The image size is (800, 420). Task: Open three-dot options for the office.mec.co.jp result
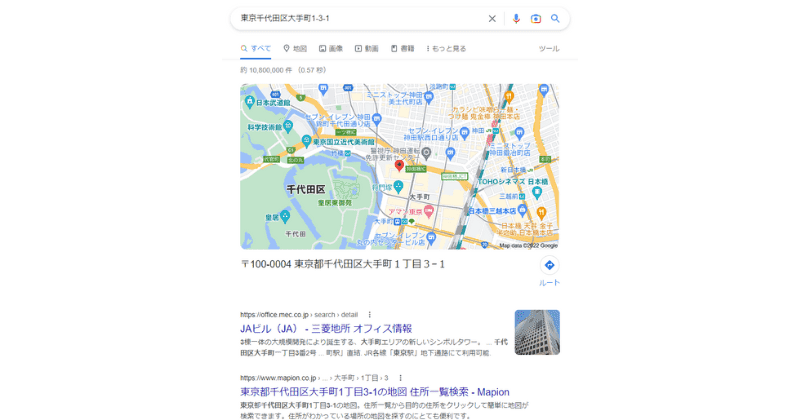pos(369,315)
